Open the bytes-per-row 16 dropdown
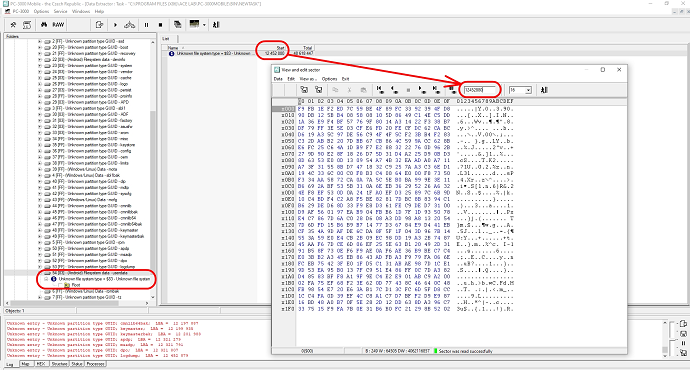This screenshot has height=370, width=690. pos(528,90)
